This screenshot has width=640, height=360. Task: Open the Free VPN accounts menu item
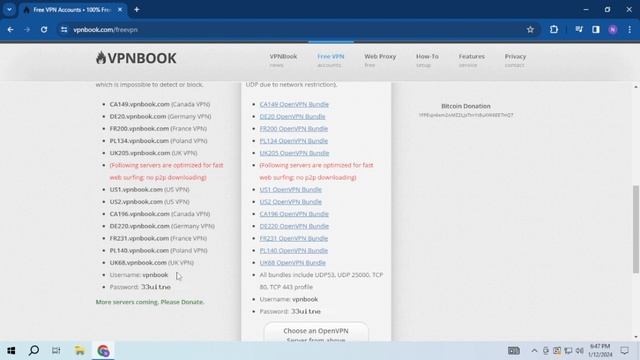coord(331,60)
